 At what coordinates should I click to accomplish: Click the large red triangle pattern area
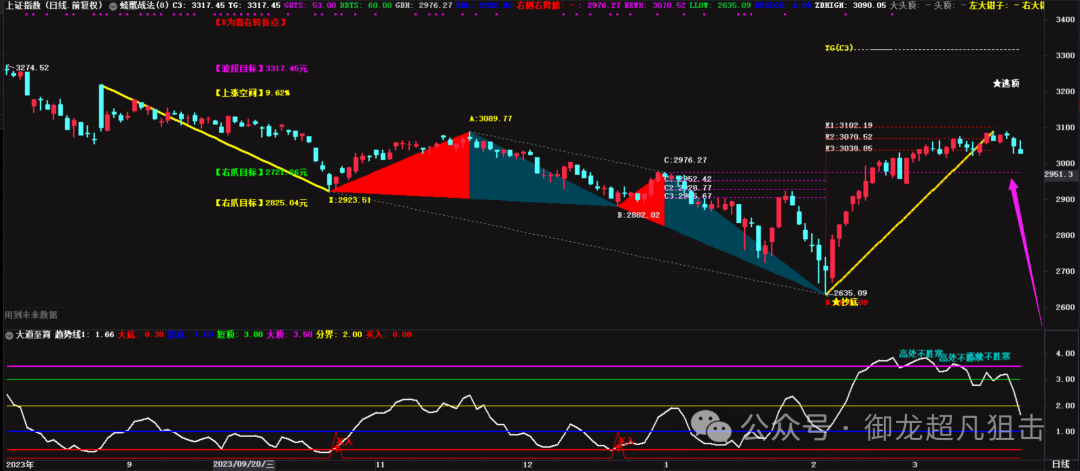(430, 172)
